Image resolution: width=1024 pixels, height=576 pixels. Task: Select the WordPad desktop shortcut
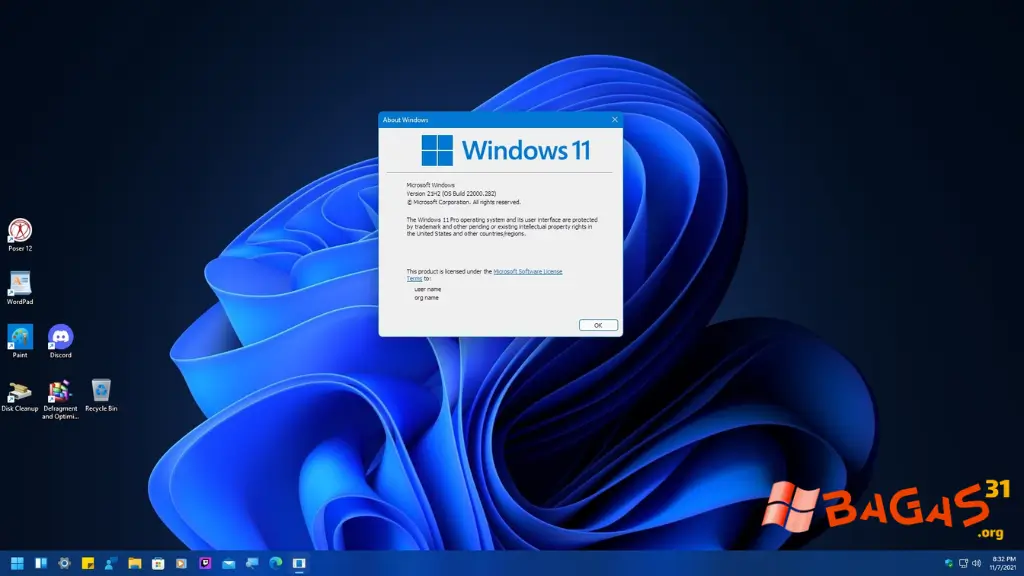click(20, 289)
